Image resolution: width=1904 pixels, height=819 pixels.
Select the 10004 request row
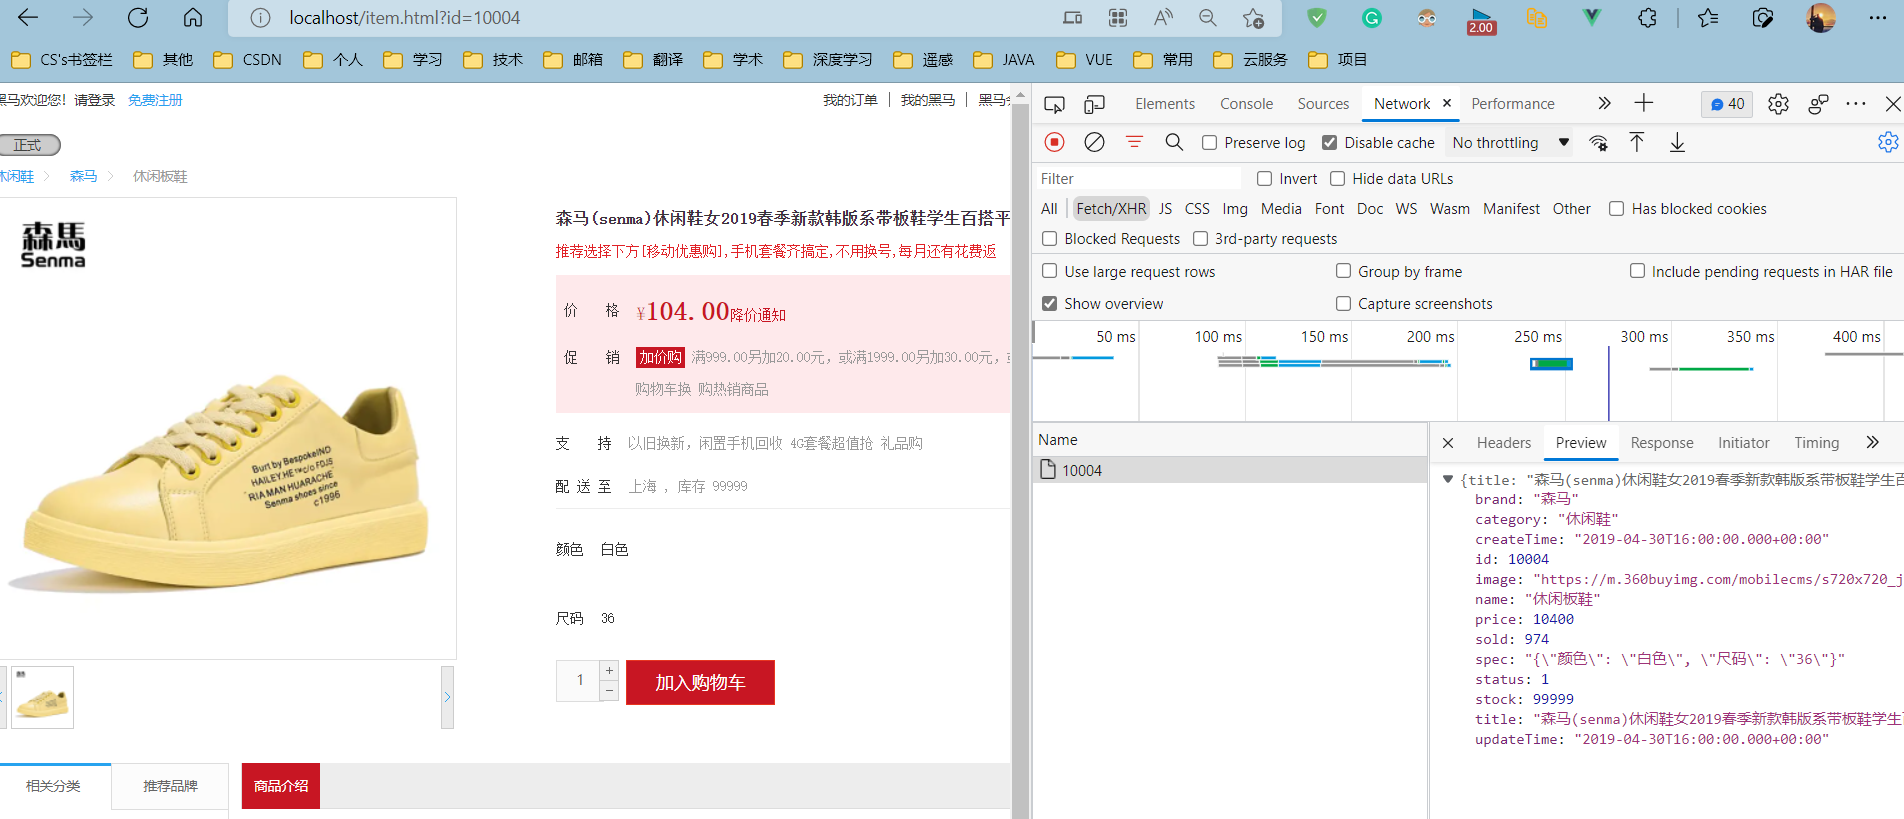point(1229,470)
